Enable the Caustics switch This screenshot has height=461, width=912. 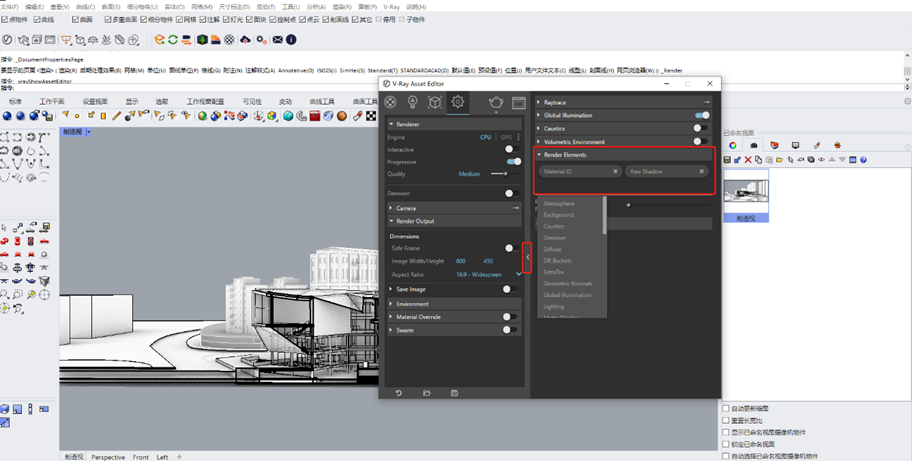[701, 128]
